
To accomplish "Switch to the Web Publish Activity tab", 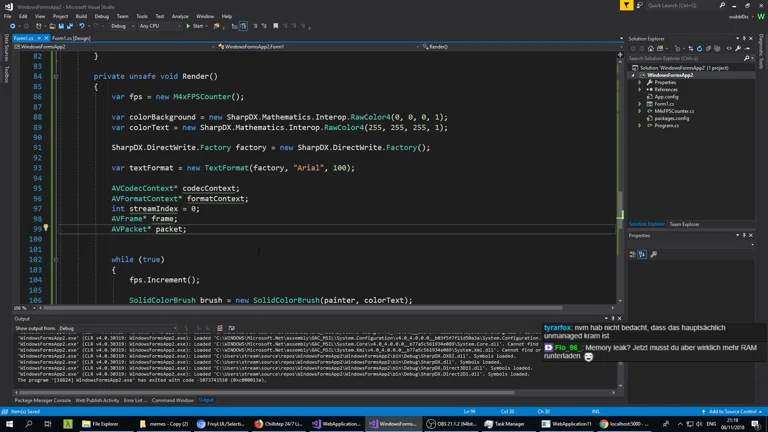I will pyautogui.click(x=97, y=400).
